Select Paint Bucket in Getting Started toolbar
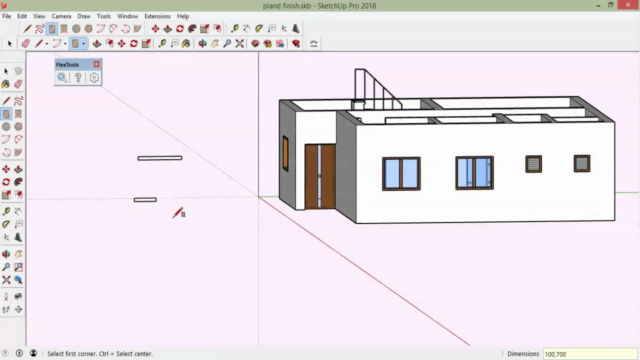Screen dimensions: 640x360 point(186,43)
